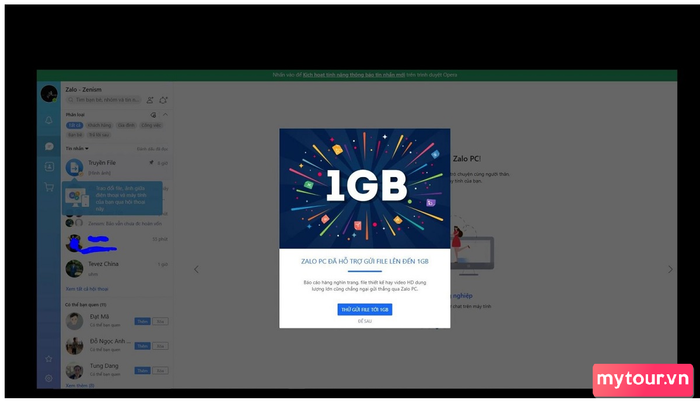Screen dimensions: 700x405
Task: Open the shopping cart sidebar icon
Action: pyautogui.click(x=49, y=187)
